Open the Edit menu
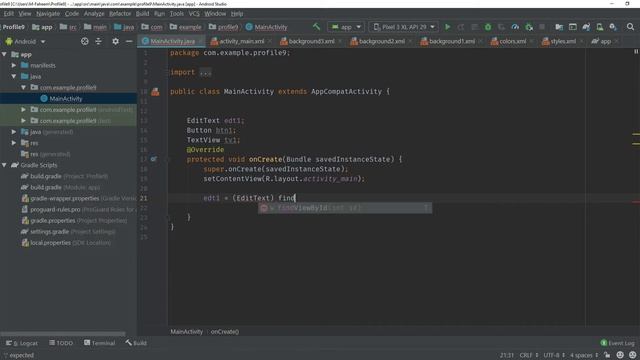This screenshot has height=360, width=640. 9,13
